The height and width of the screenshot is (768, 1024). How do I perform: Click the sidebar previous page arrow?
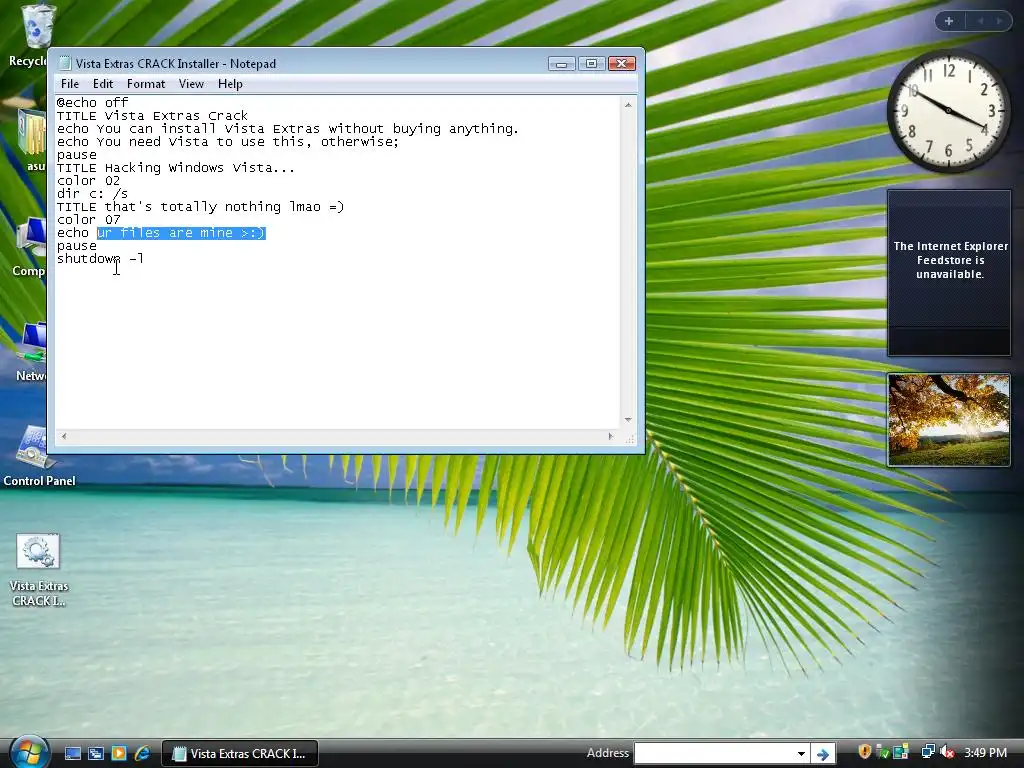[980, 21]
